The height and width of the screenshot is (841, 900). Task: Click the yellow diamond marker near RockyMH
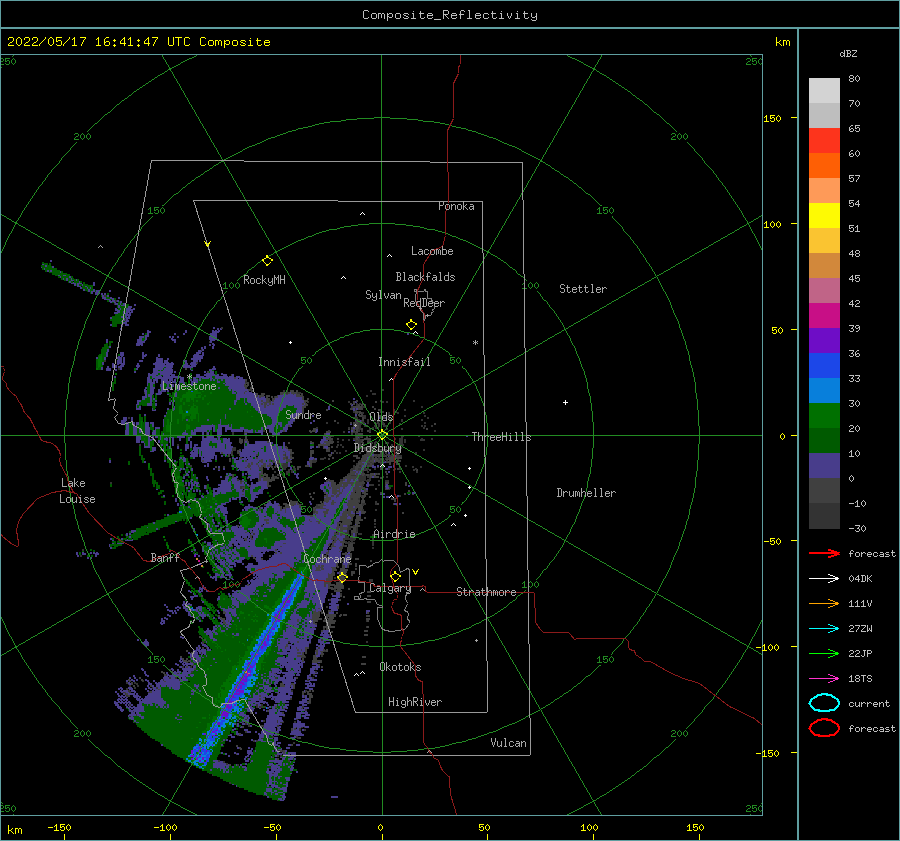267,261
